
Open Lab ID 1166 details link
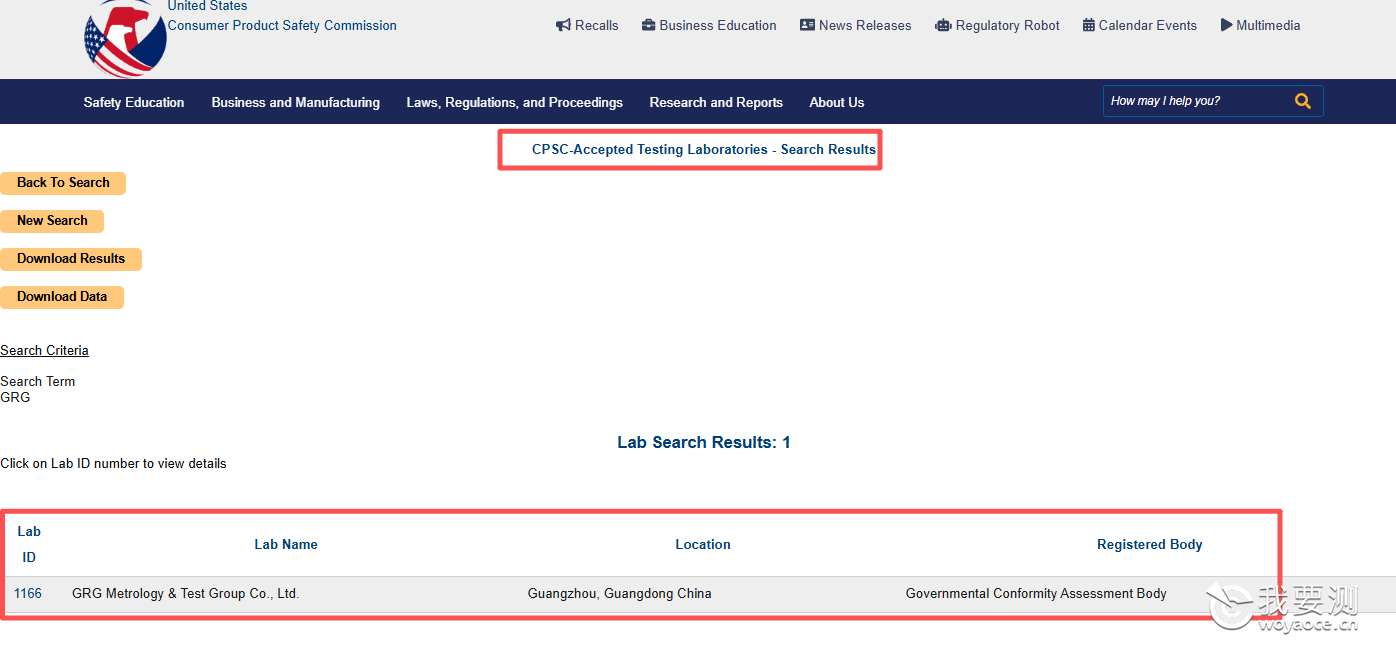click(28, 593)
